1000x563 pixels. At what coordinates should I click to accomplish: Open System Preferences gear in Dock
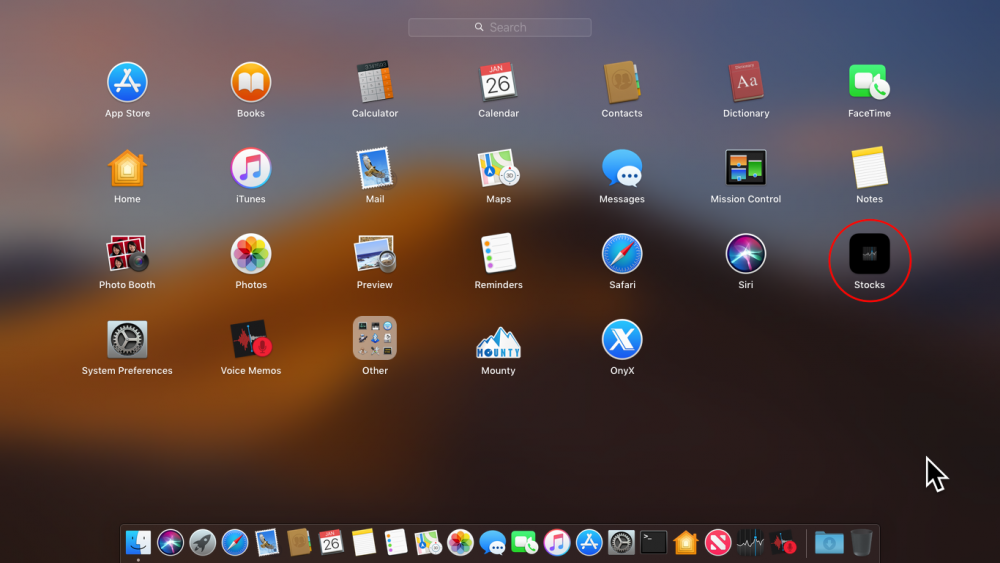pyautogui.click(x=621, y=543)
